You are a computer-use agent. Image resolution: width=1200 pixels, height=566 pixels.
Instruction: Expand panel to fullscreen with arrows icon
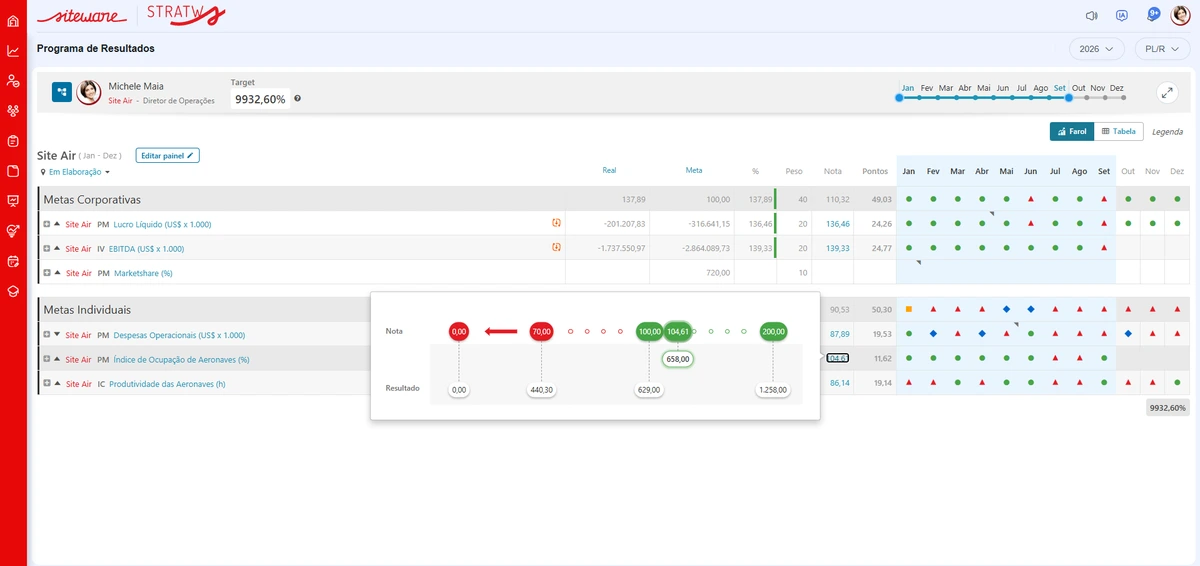point(1167,92)
